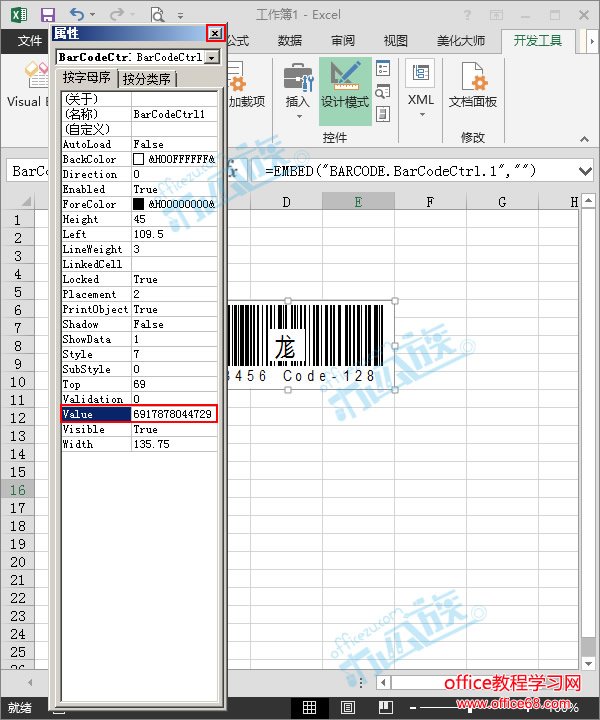
Task: Open the Undo history dropdown arrow
Action: [x=92, y=15]
